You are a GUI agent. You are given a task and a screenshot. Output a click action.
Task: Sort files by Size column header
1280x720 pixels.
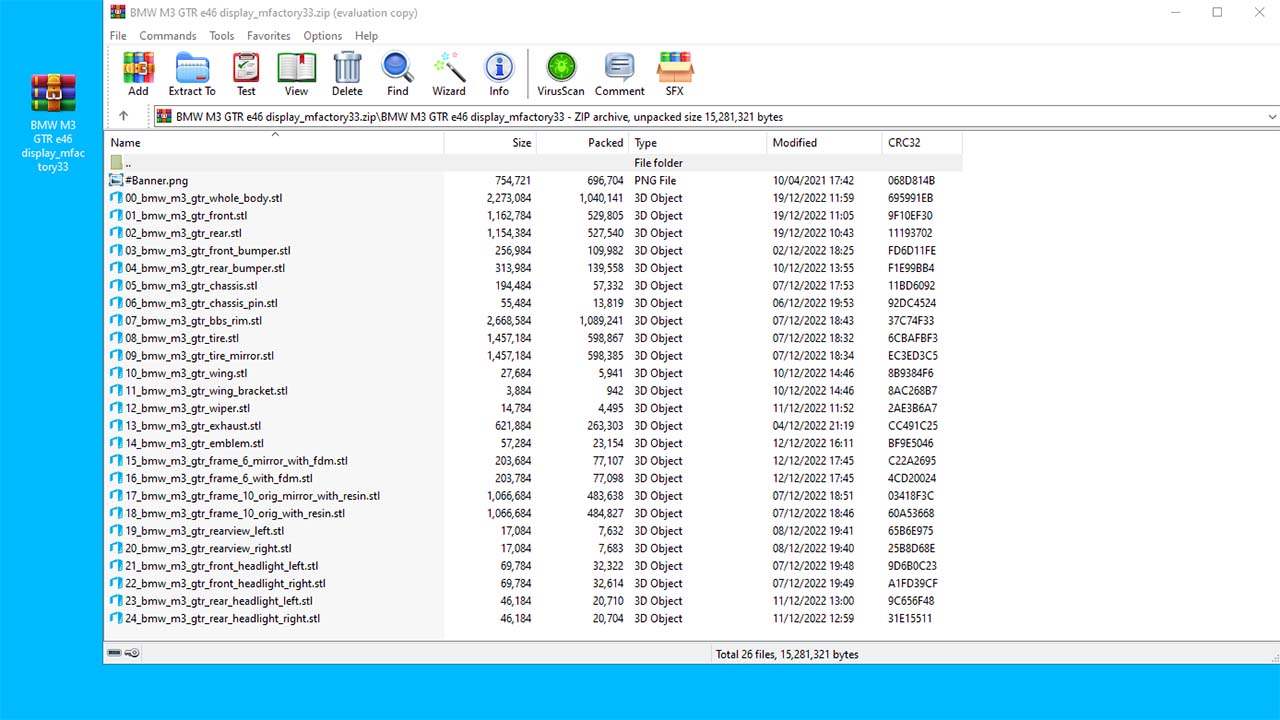click(x=491, y=143)
